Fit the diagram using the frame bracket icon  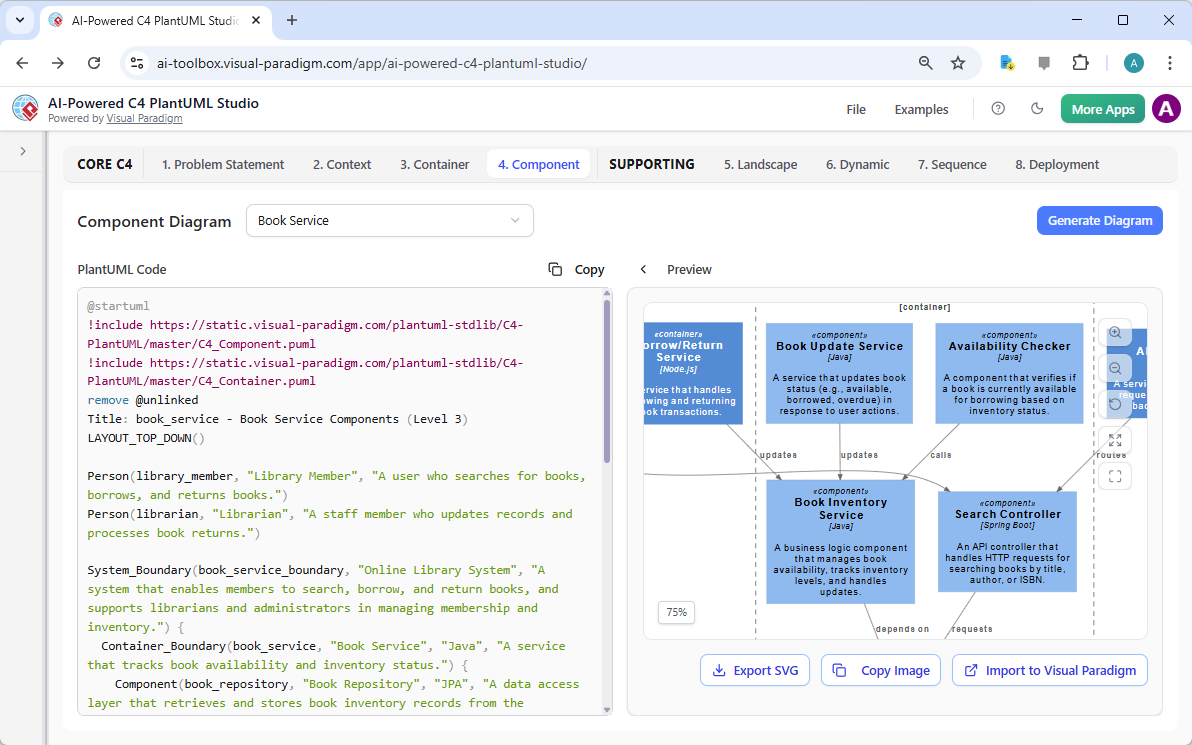click(1116, 476)
